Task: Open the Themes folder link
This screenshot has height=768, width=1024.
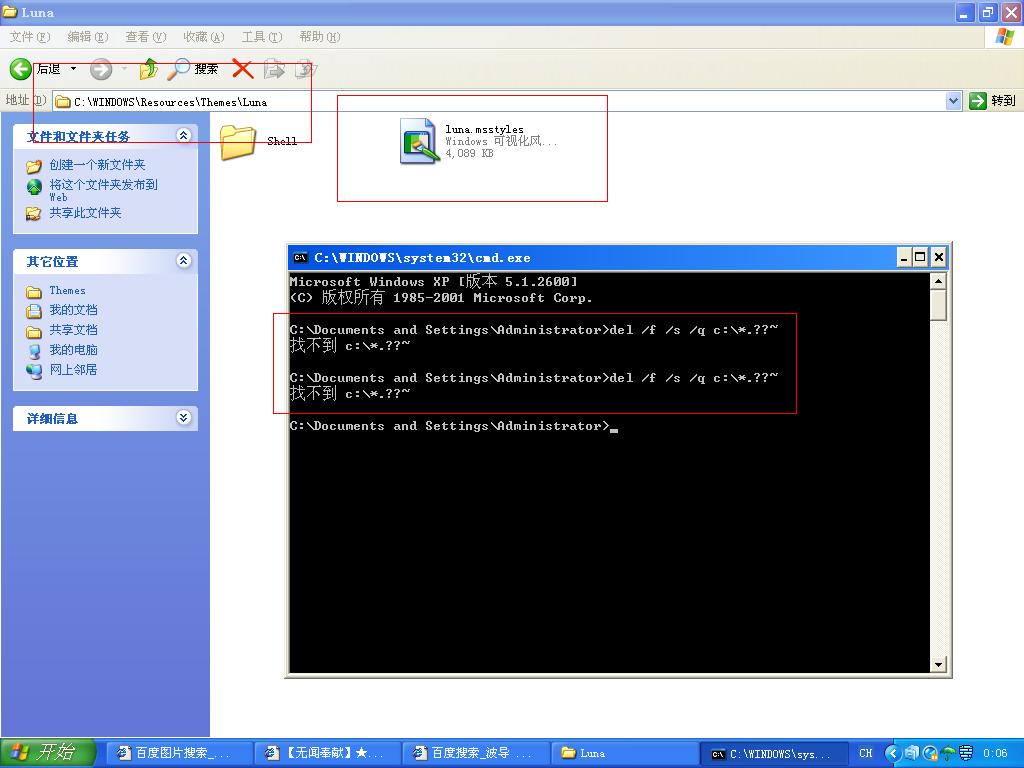Action: (x=67, y=291)
